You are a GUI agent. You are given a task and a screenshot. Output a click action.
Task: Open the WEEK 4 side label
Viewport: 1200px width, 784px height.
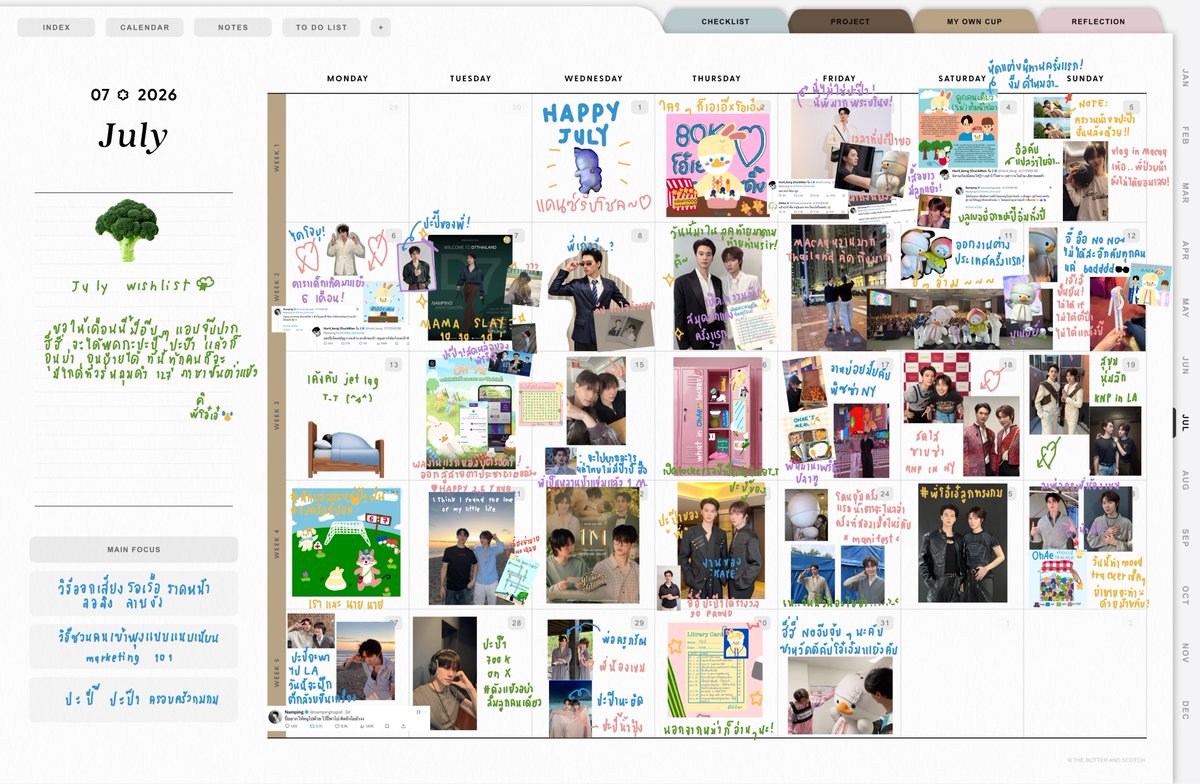(x=277, y=544)
